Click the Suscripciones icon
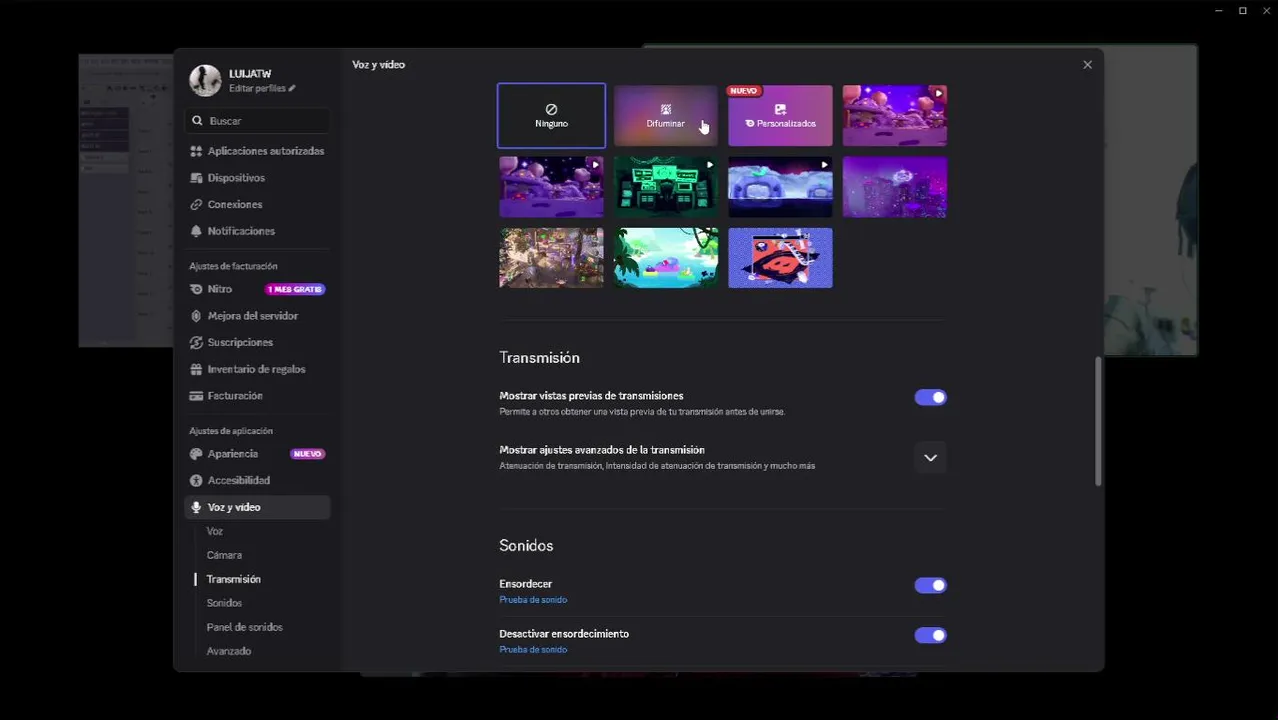The width and height of the screenshot is (1278, 720). click(x=196, y=342)
